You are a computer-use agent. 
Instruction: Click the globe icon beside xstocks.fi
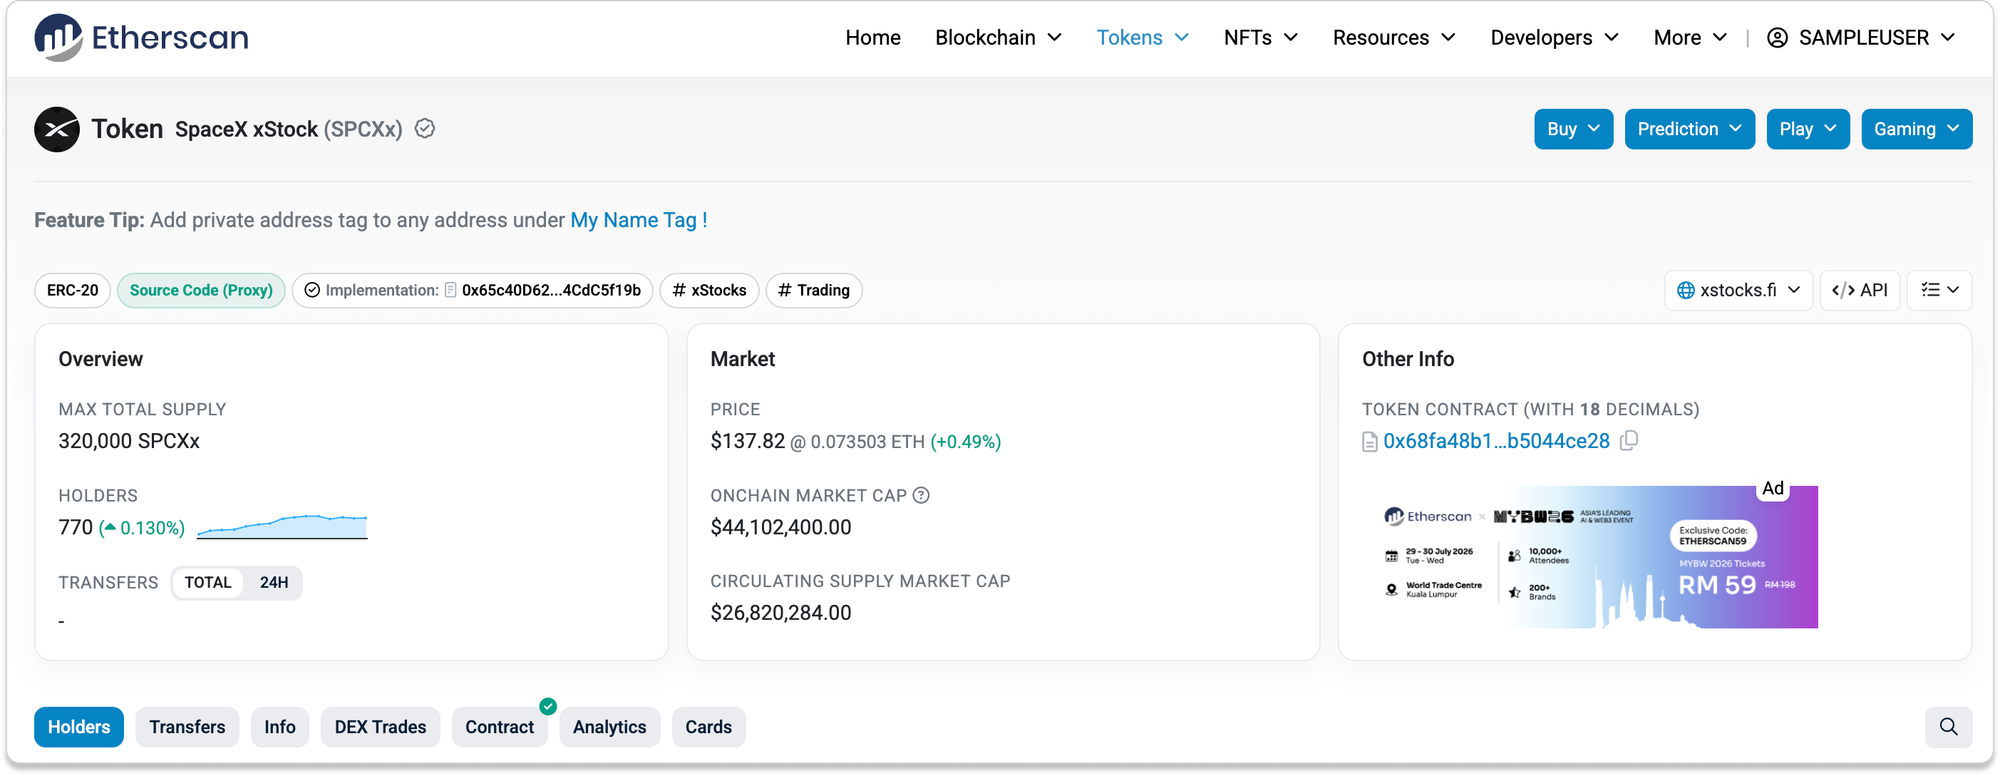1686,290
